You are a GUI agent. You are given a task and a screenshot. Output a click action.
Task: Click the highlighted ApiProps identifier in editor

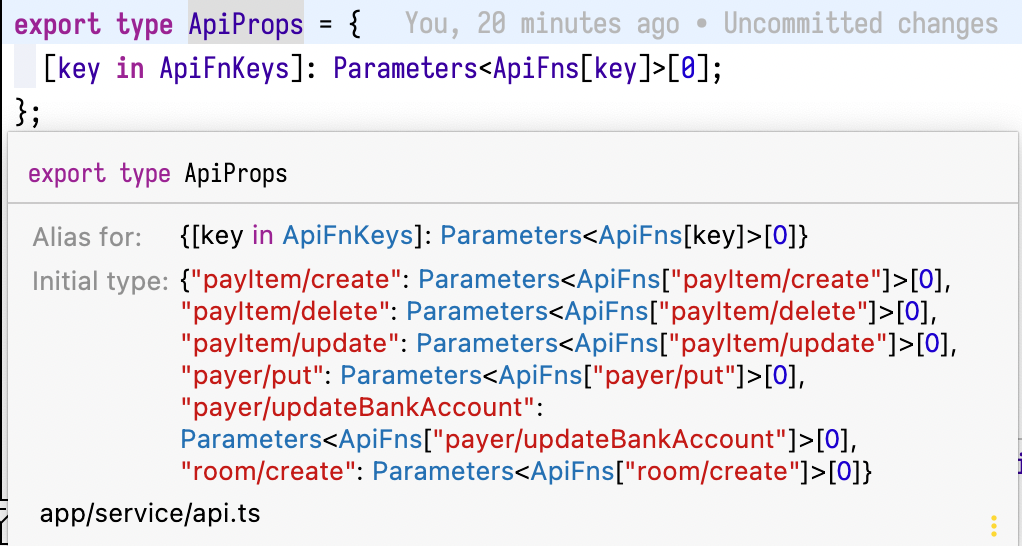tap(245, 23)
